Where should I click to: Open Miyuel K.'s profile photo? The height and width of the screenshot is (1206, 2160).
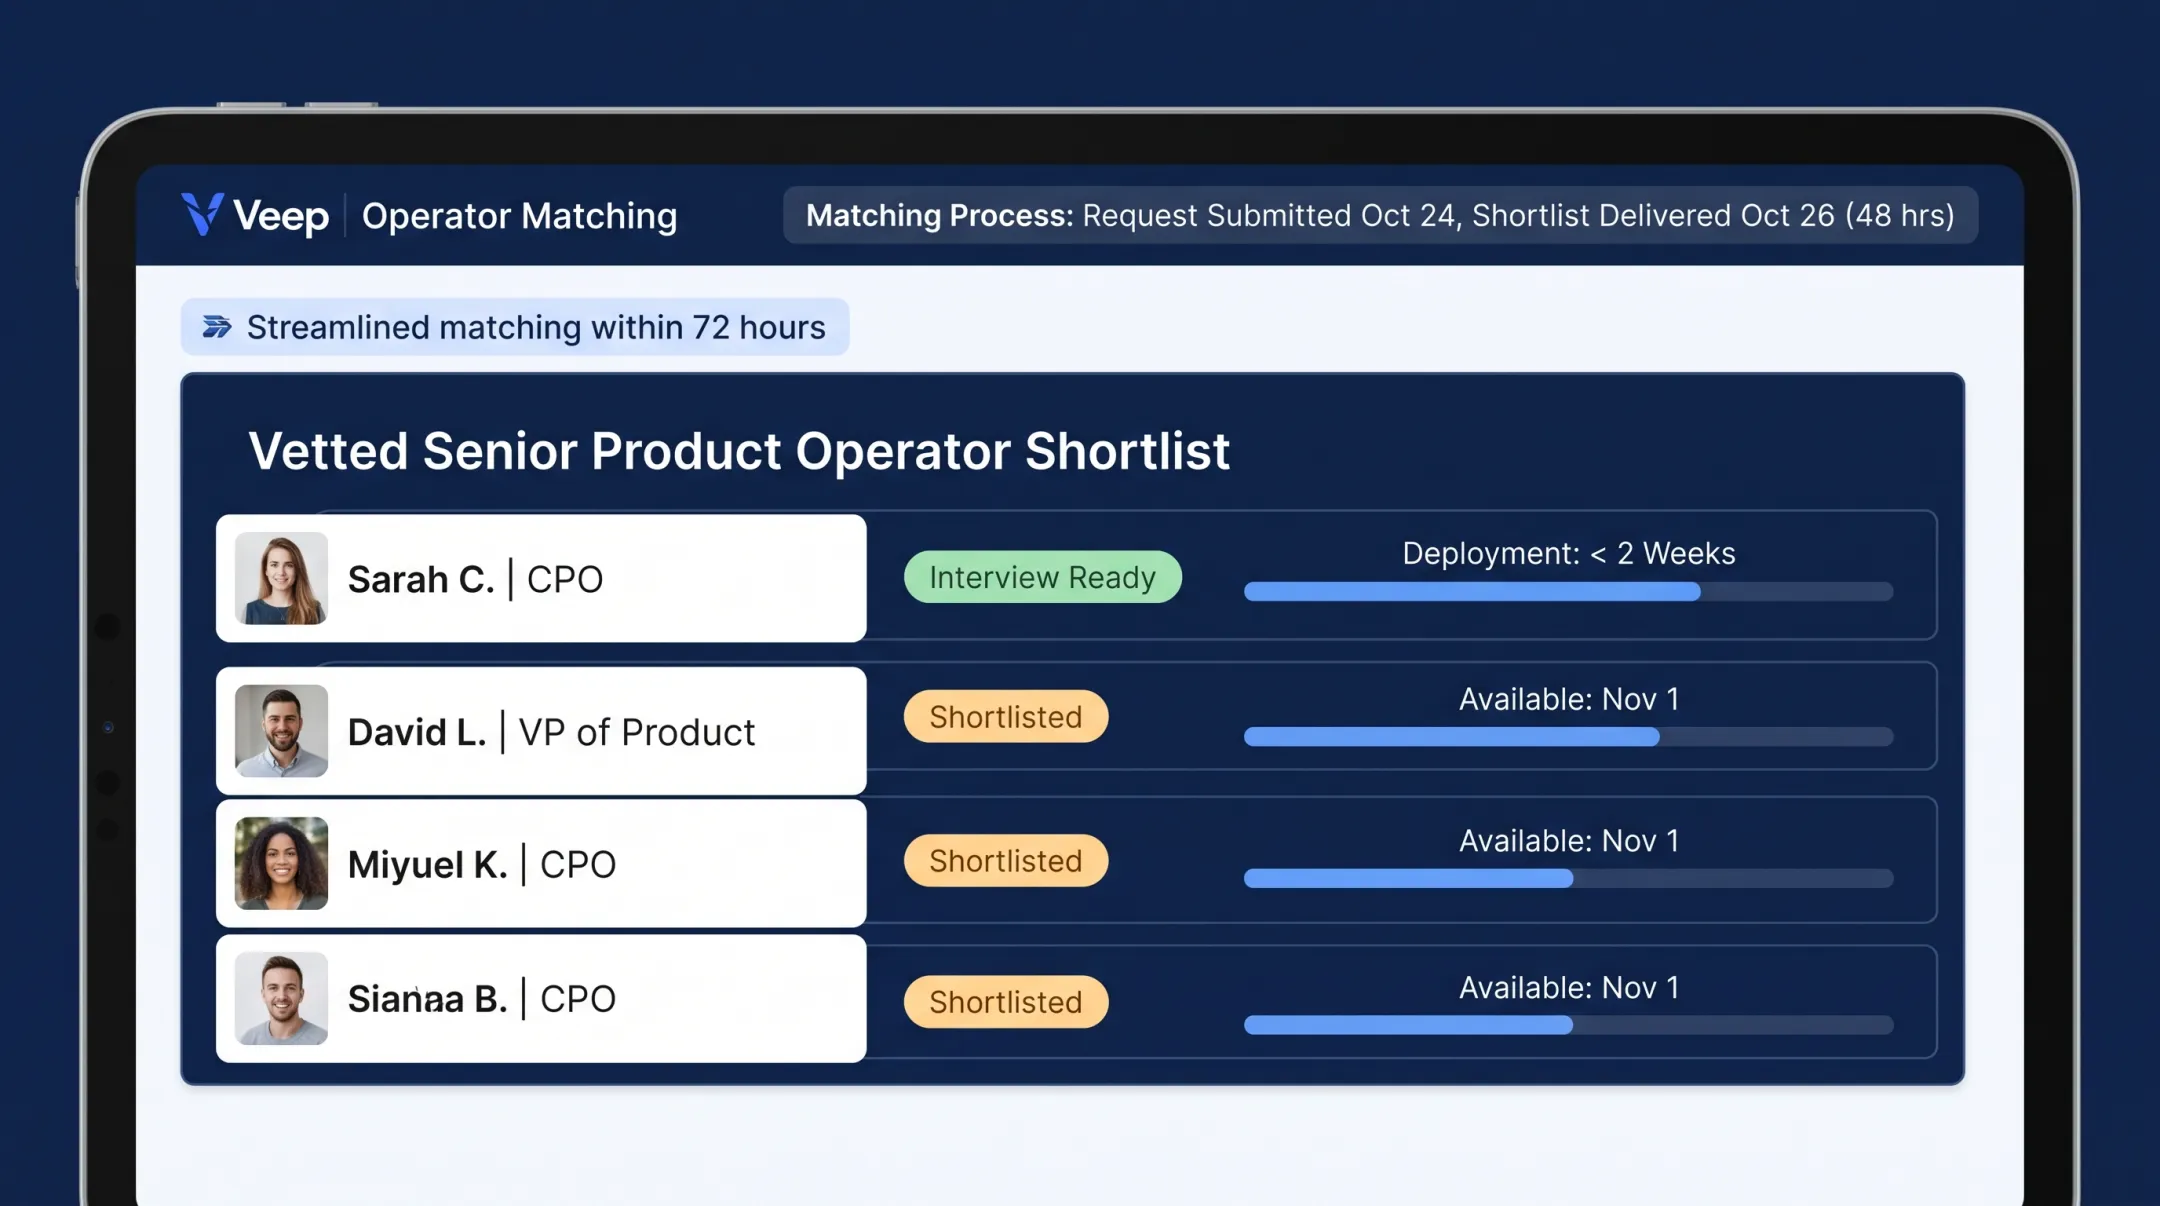pyautogui.click(x=281, y=863)
